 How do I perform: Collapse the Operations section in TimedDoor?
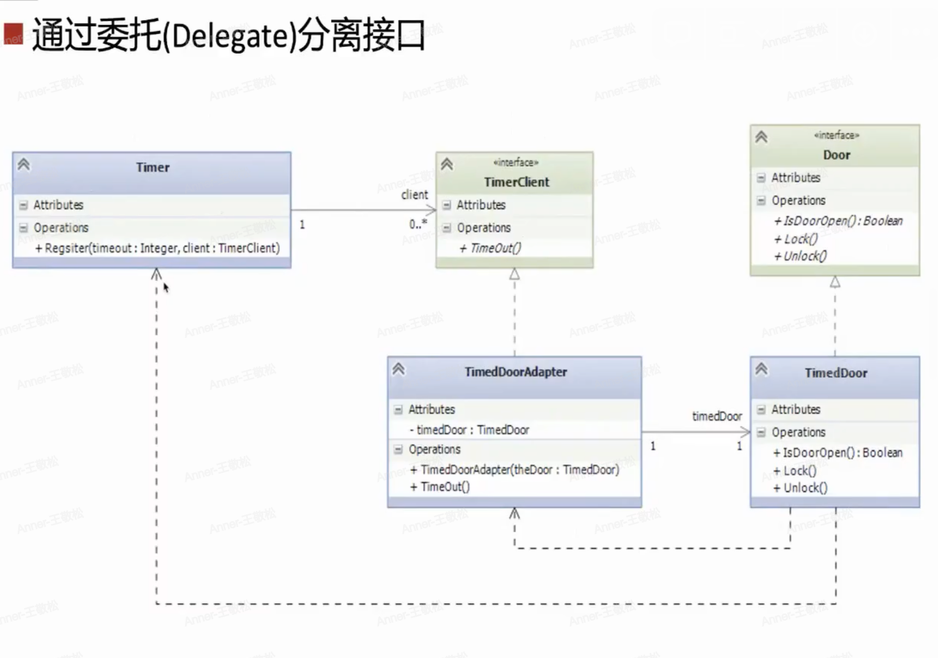[x=761, y=433]
